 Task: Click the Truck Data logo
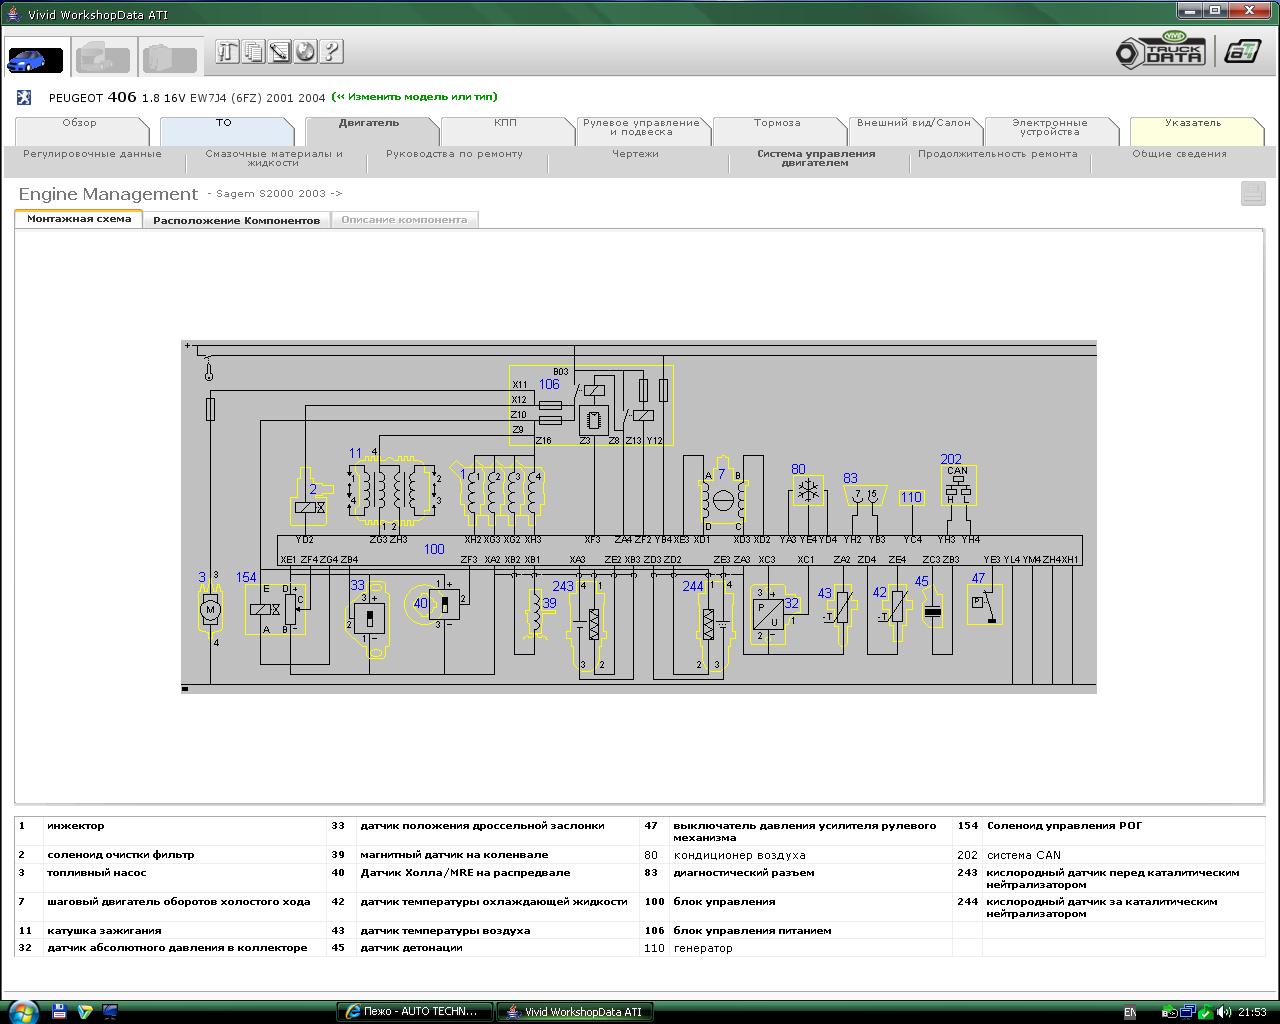pos(1160,52)
